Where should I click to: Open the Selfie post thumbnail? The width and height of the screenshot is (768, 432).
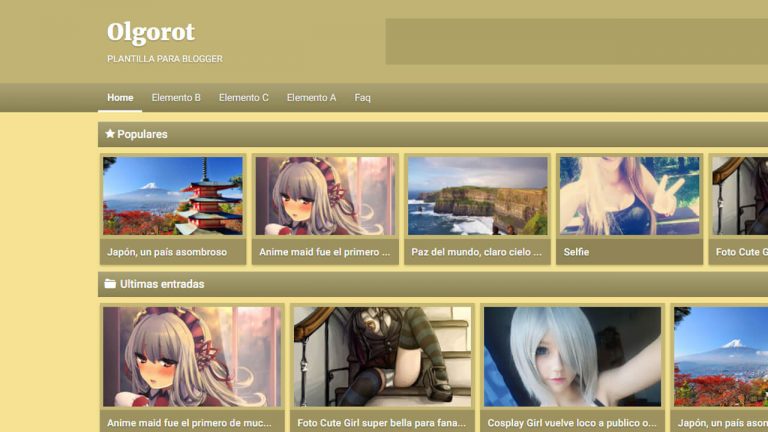(x=629, y=195)
